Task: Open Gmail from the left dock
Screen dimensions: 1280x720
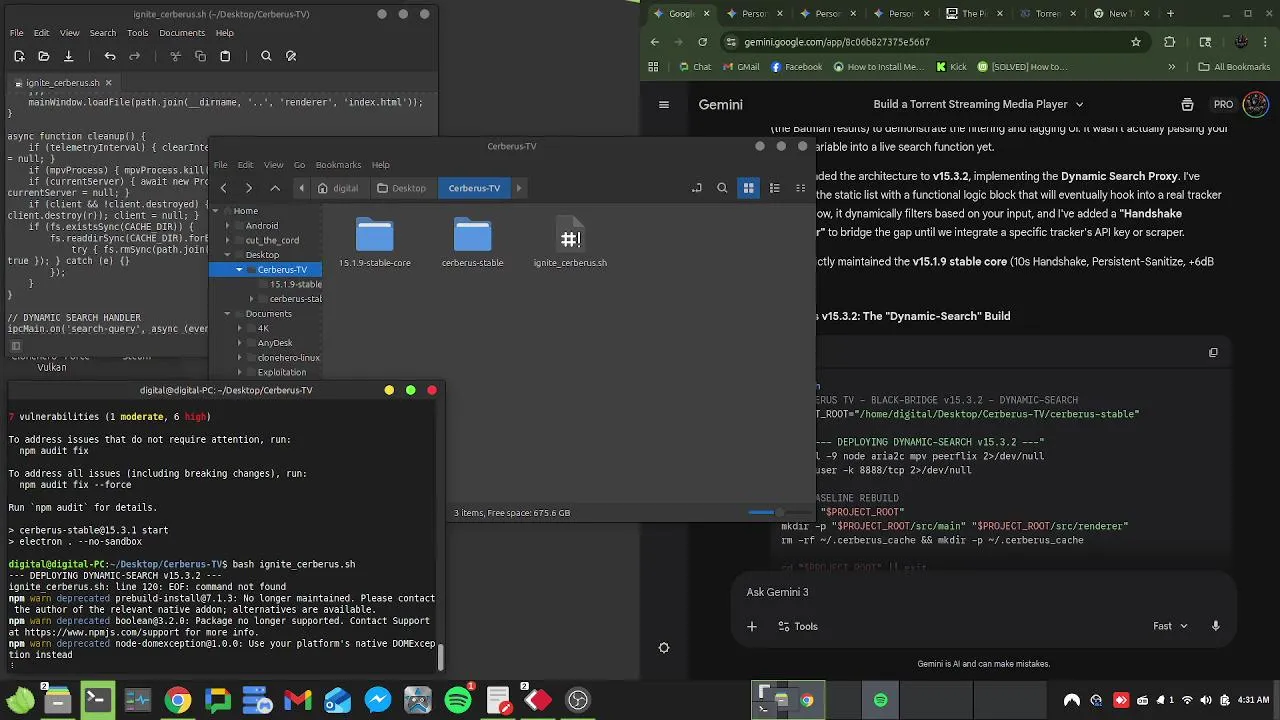Action: click(297, 699)
